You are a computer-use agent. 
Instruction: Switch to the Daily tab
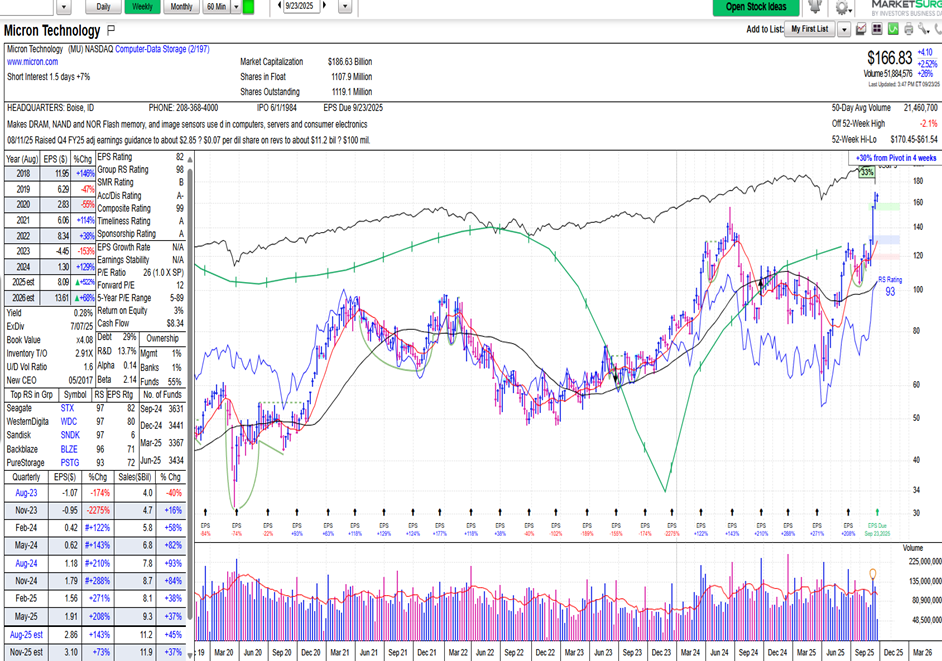pos(103,7)
